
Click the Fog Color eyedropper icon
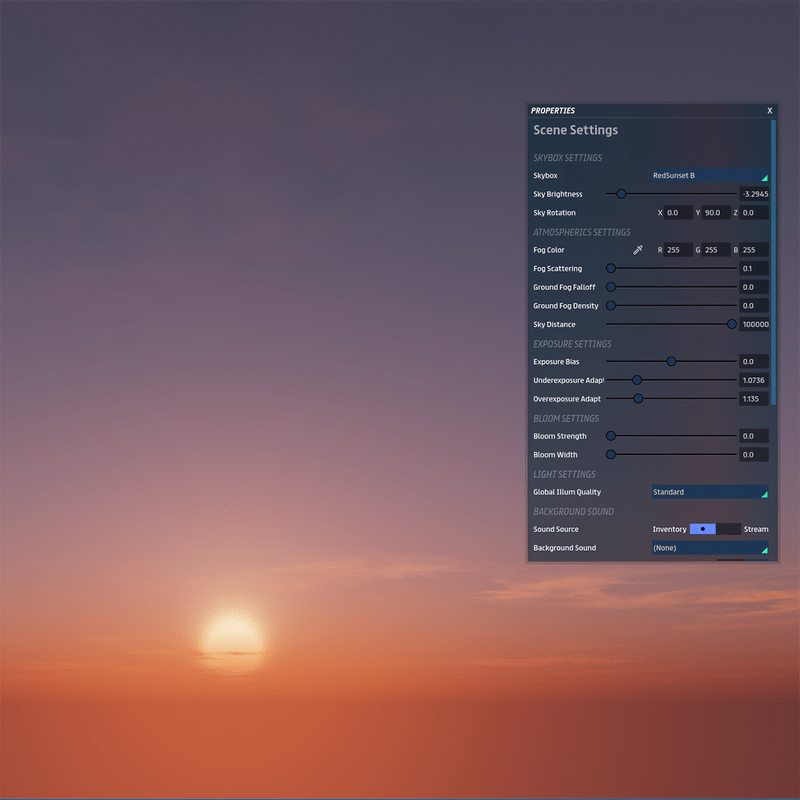[x=638, y=250]
